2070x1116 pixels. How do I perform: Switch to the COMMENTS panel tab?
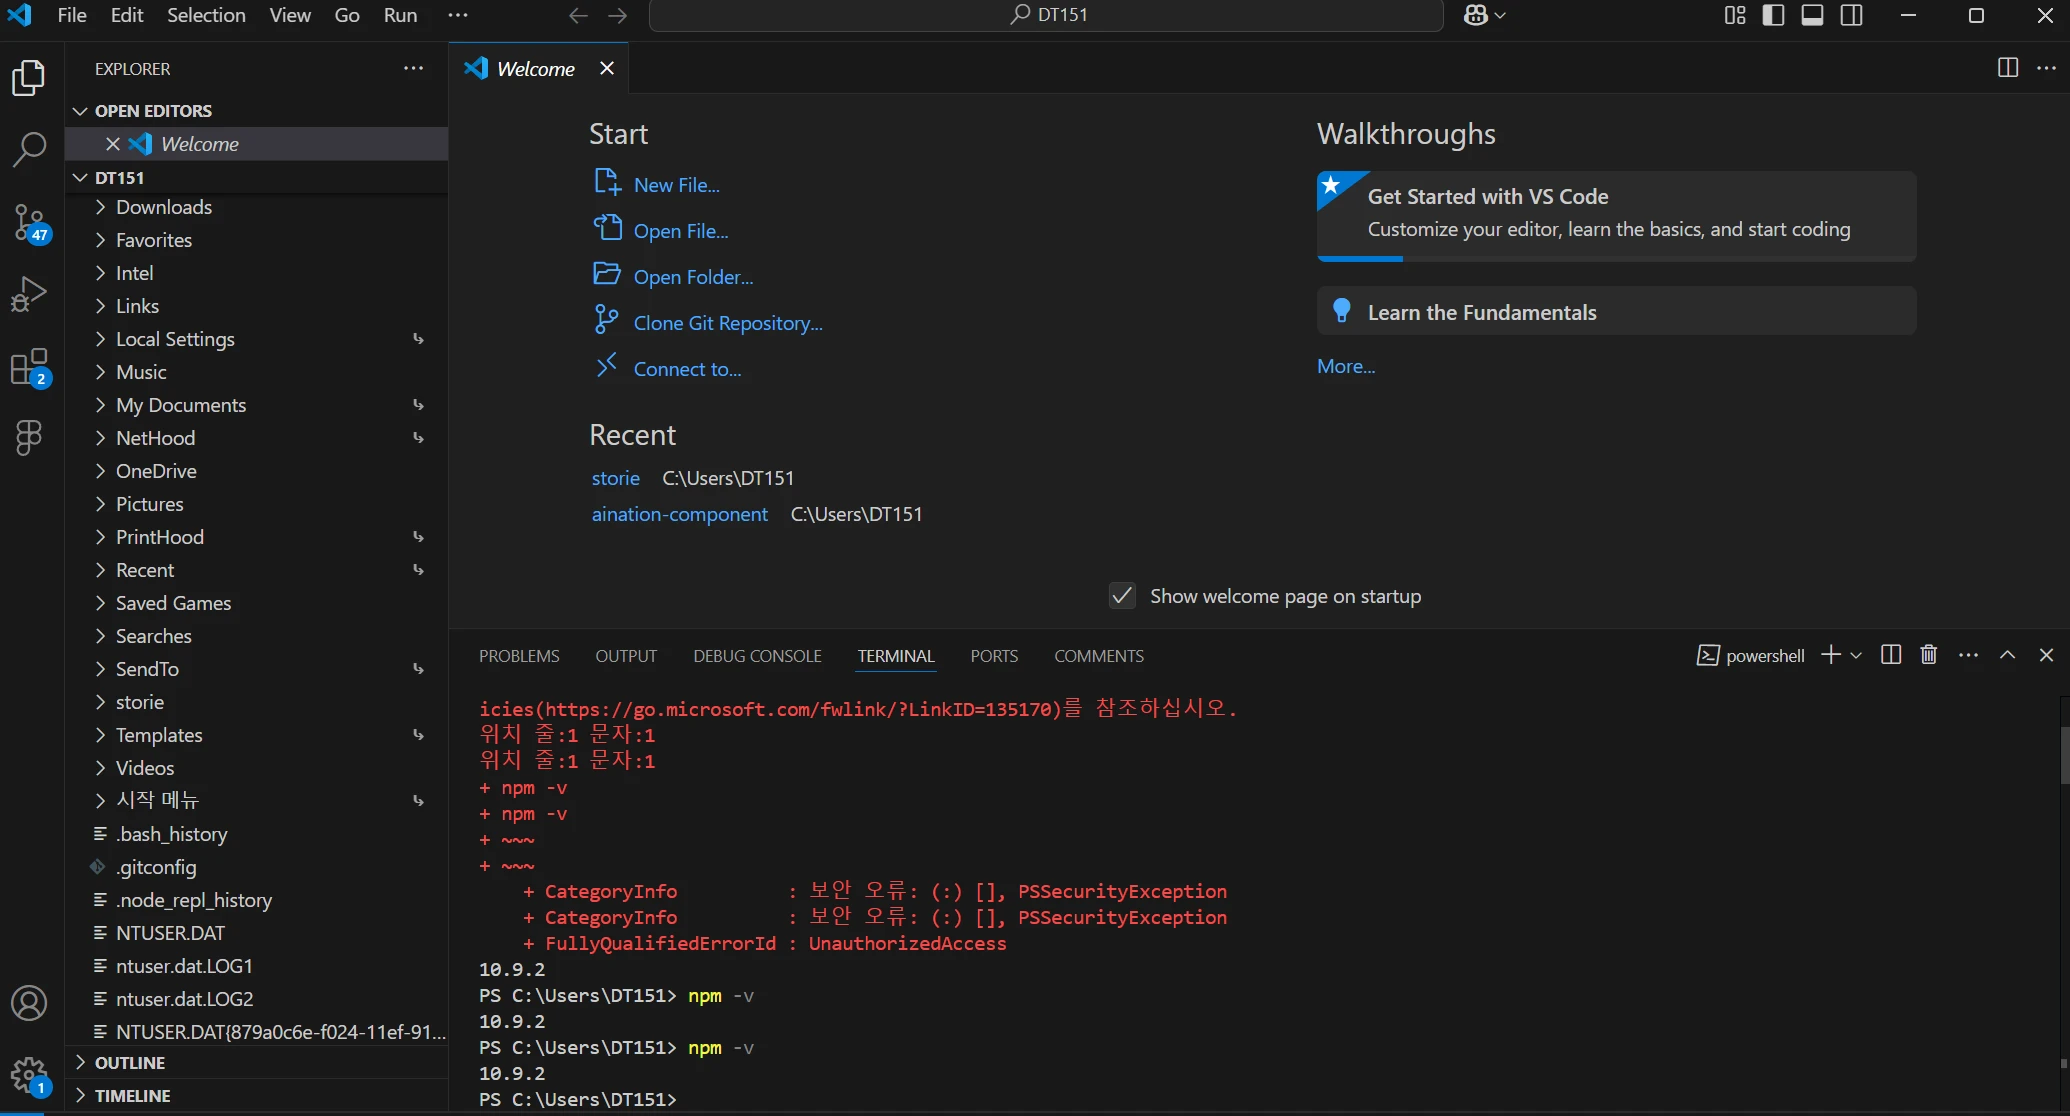point(1099,656)
